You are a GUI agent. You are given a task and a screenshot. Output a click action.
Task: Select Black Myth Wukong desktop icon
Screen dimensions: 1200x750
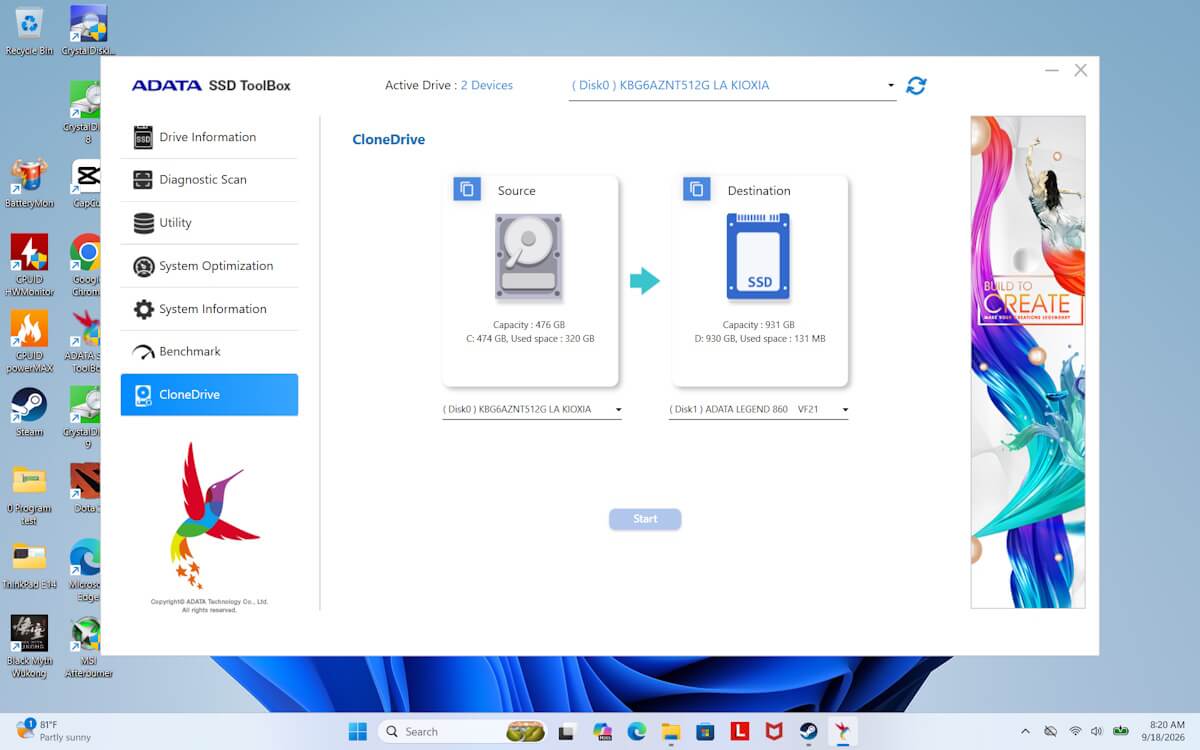pyautogui.click(x=29, y=646)
